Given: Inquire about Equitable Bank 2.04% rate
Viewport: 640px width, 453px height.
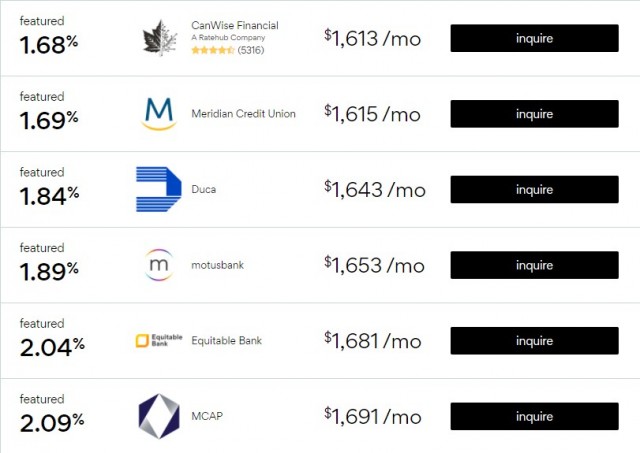Looking at the screenshot, I should (534, 341).
